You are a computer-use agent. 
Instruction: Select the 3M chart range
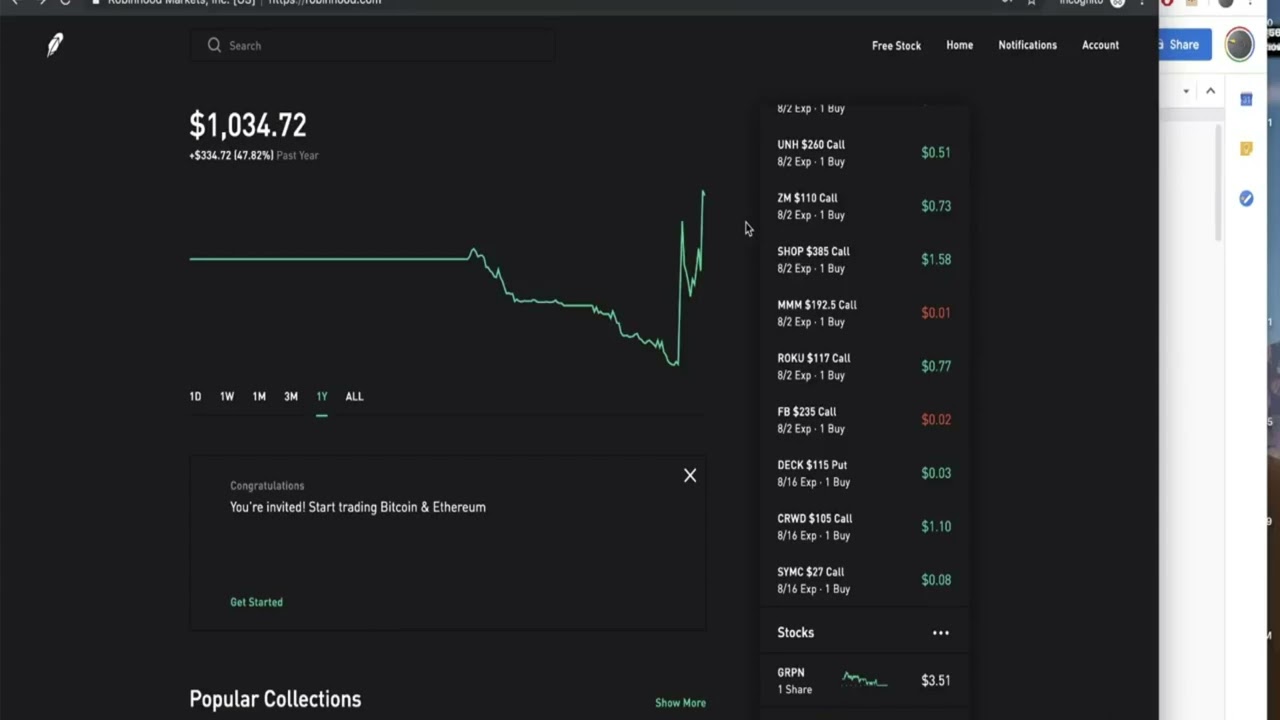point(290,396)
